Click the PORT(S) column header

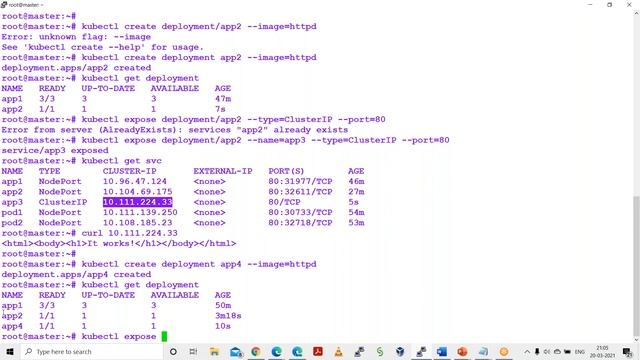(x=286, y=171)
